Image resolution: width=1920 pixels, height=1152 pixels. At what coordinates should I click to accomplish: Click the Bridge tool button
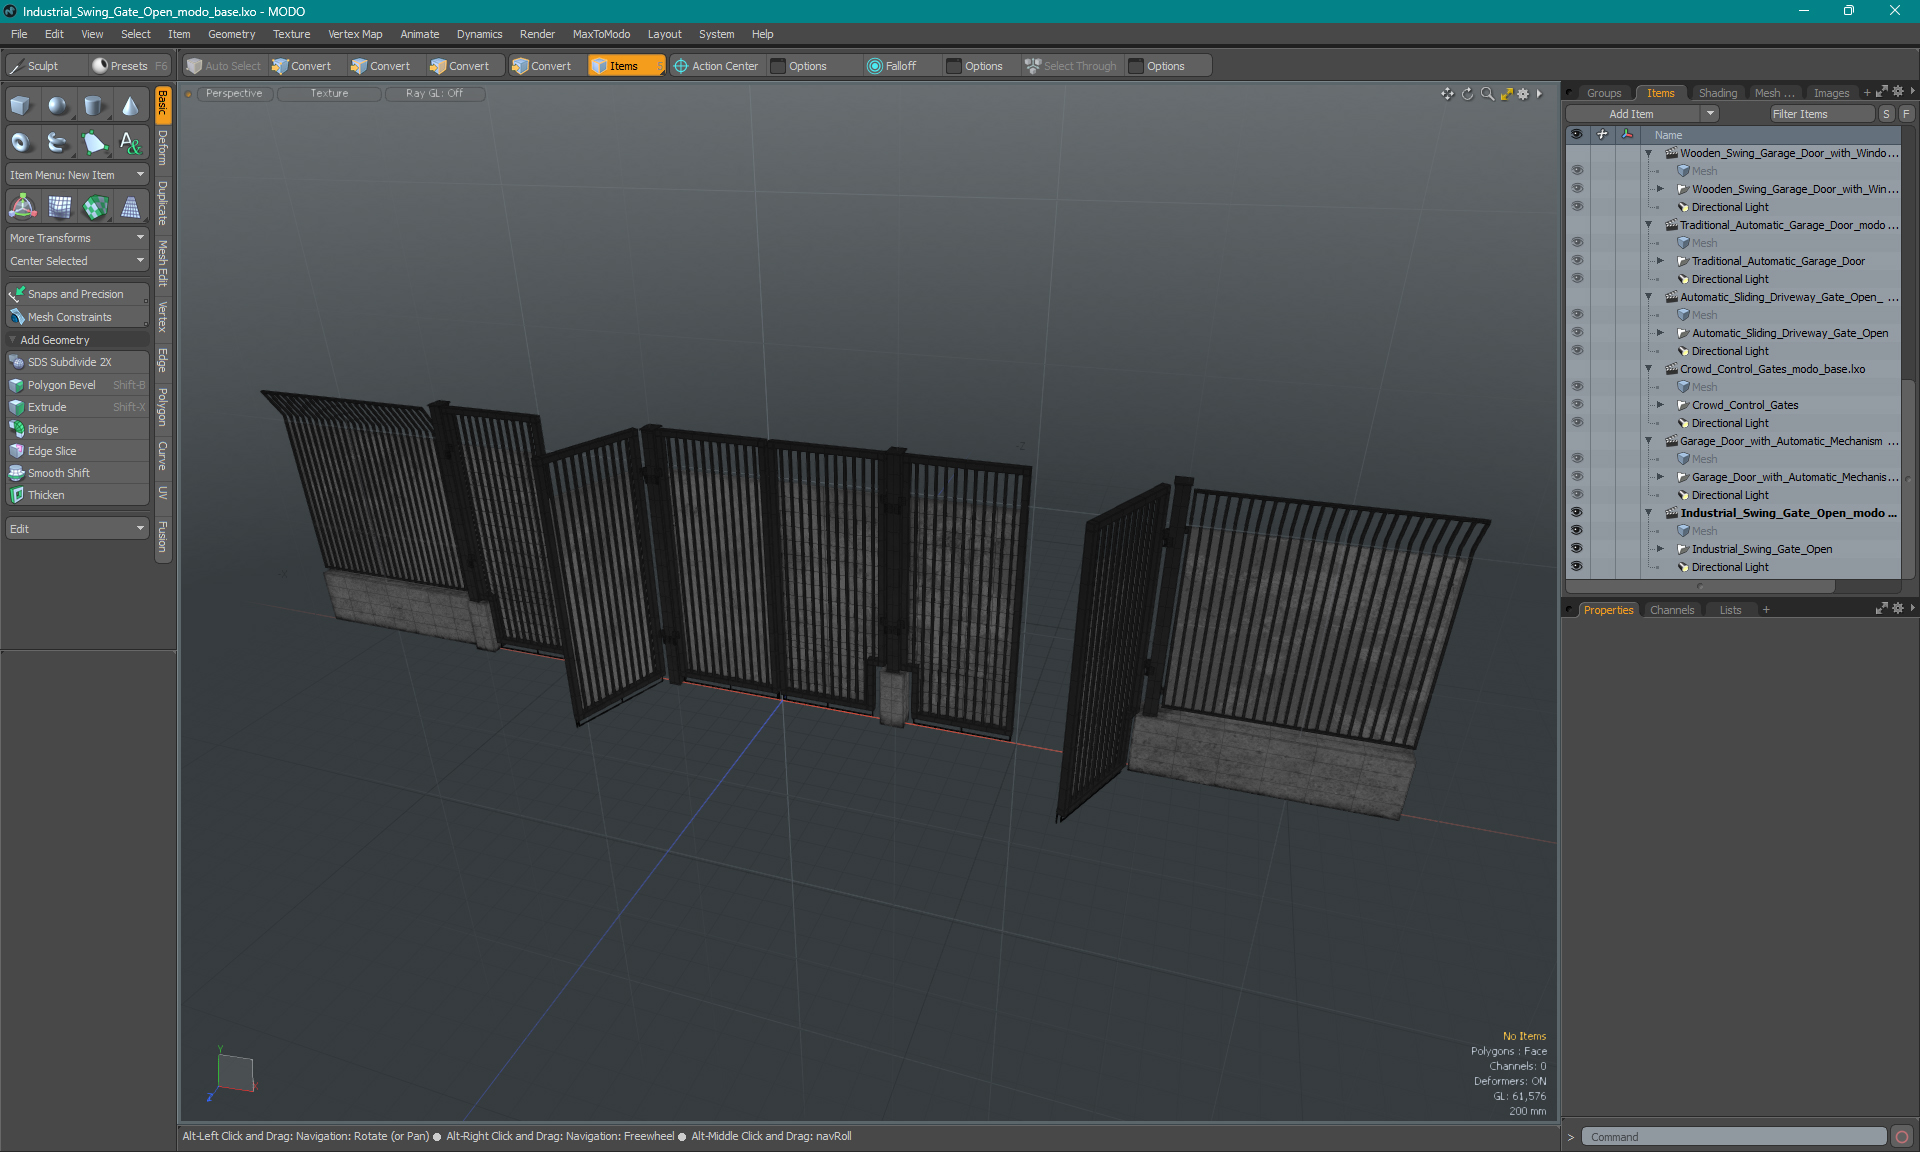77,429
